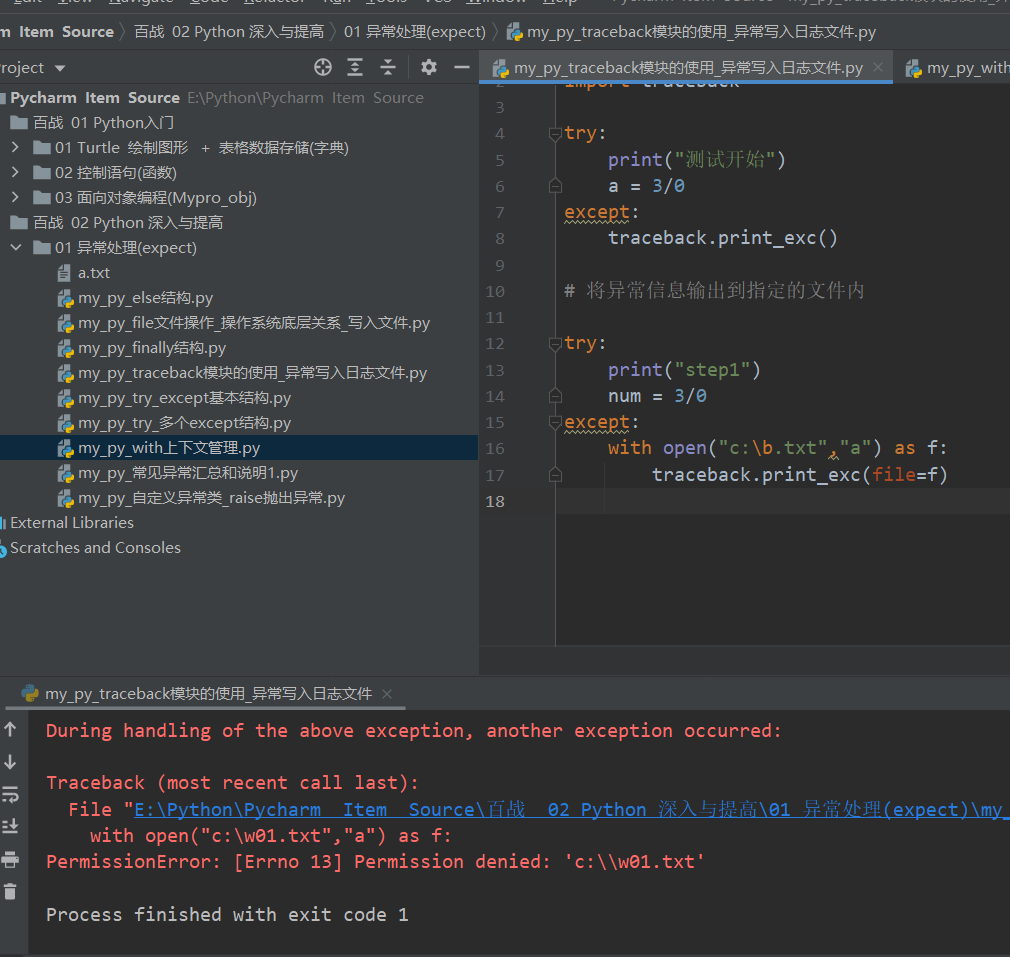
Task: Click External Libraries node
Action: tap(71, 523)
